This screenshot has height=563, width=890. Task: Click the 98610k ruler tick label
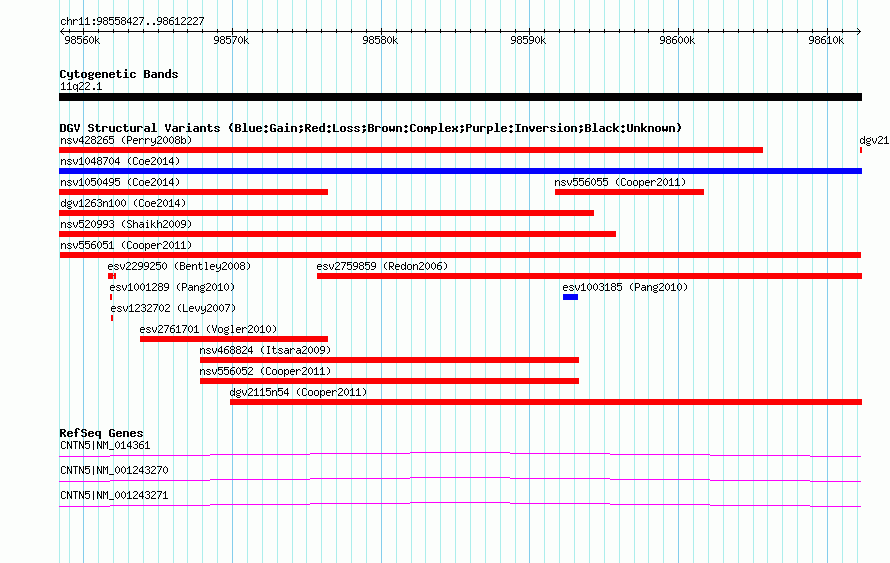pos(826,40)
